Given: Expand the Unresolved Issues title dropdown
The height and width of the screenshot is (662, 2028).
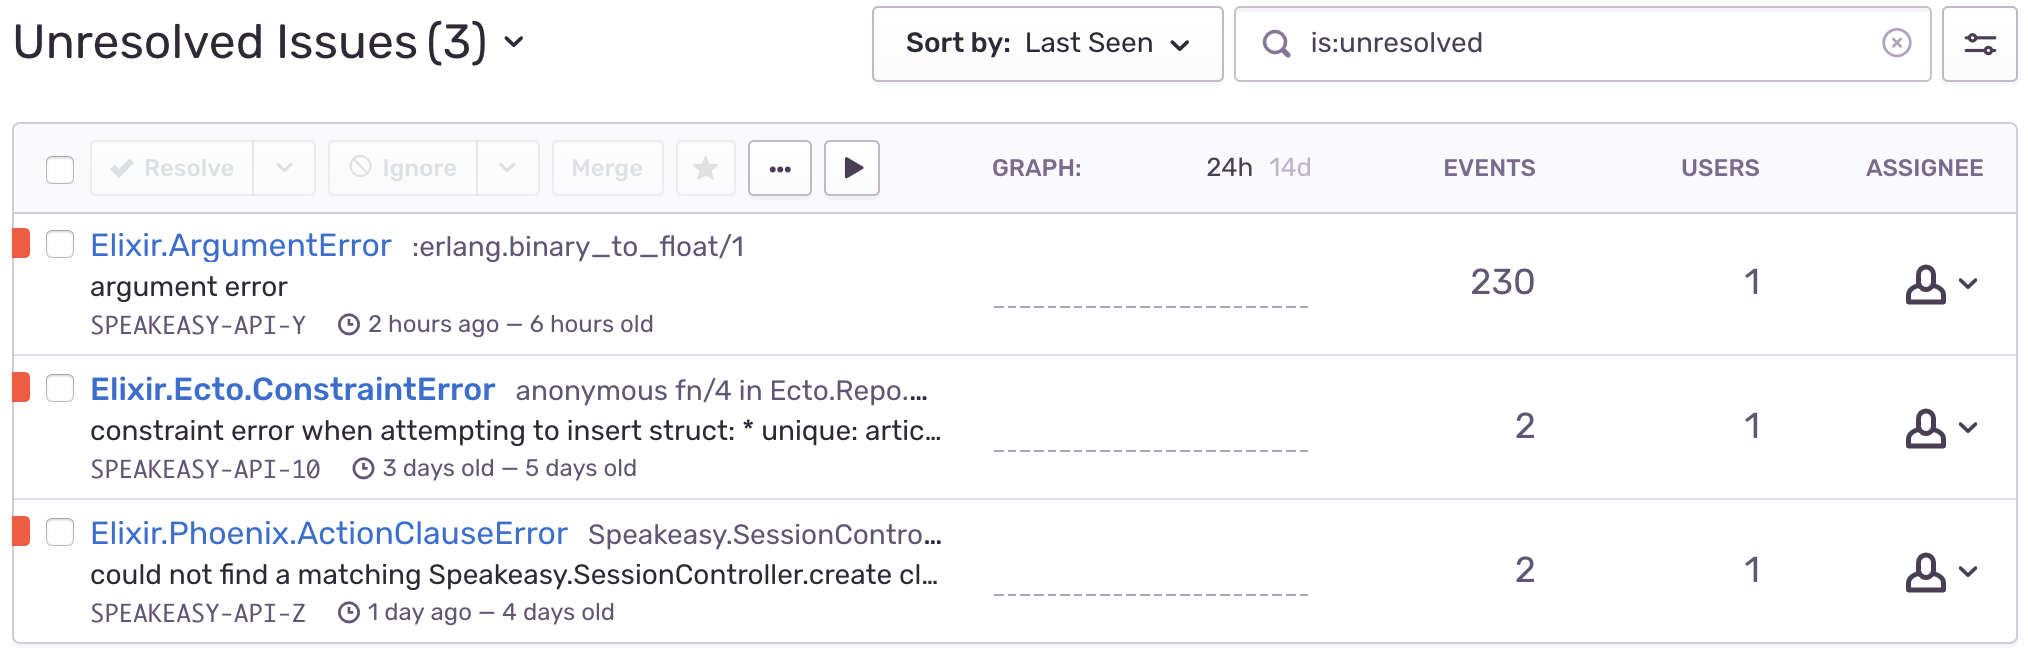Looking at the screenshot, I should (514, 42).
